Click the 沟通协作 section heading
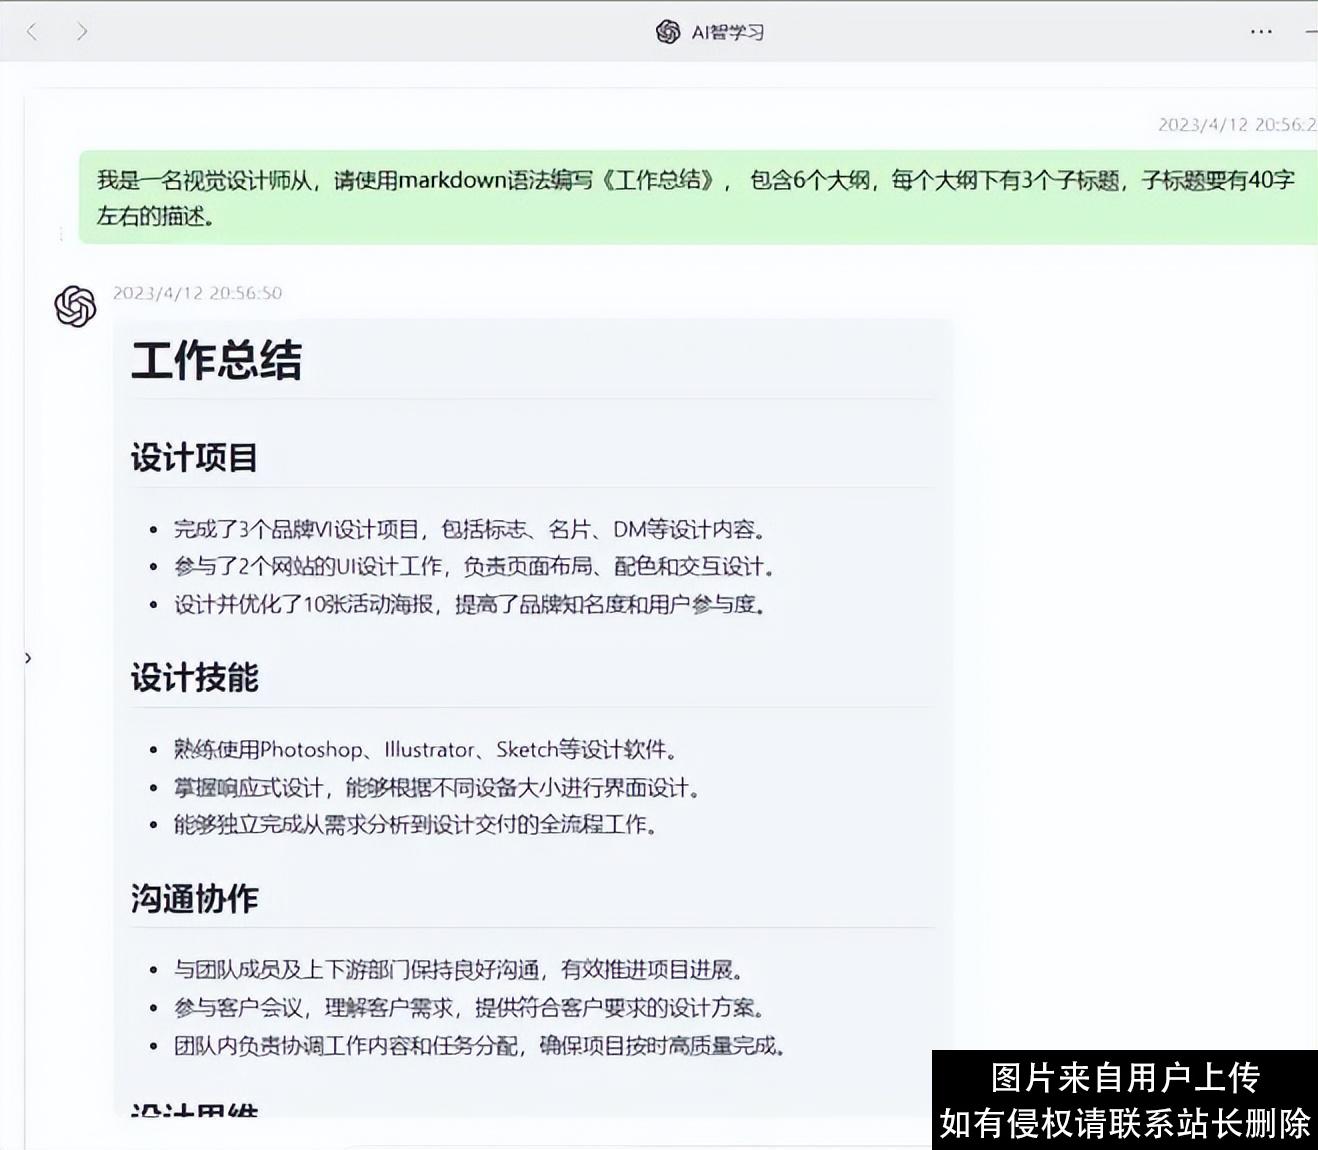 [195, 898]
